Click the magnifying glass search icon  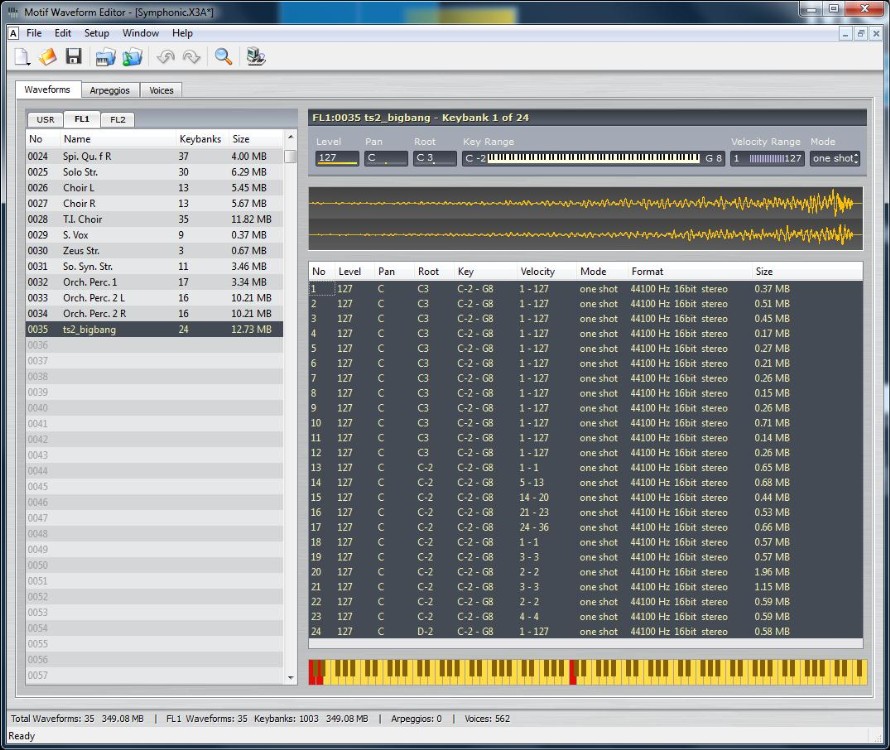(223, 57)
